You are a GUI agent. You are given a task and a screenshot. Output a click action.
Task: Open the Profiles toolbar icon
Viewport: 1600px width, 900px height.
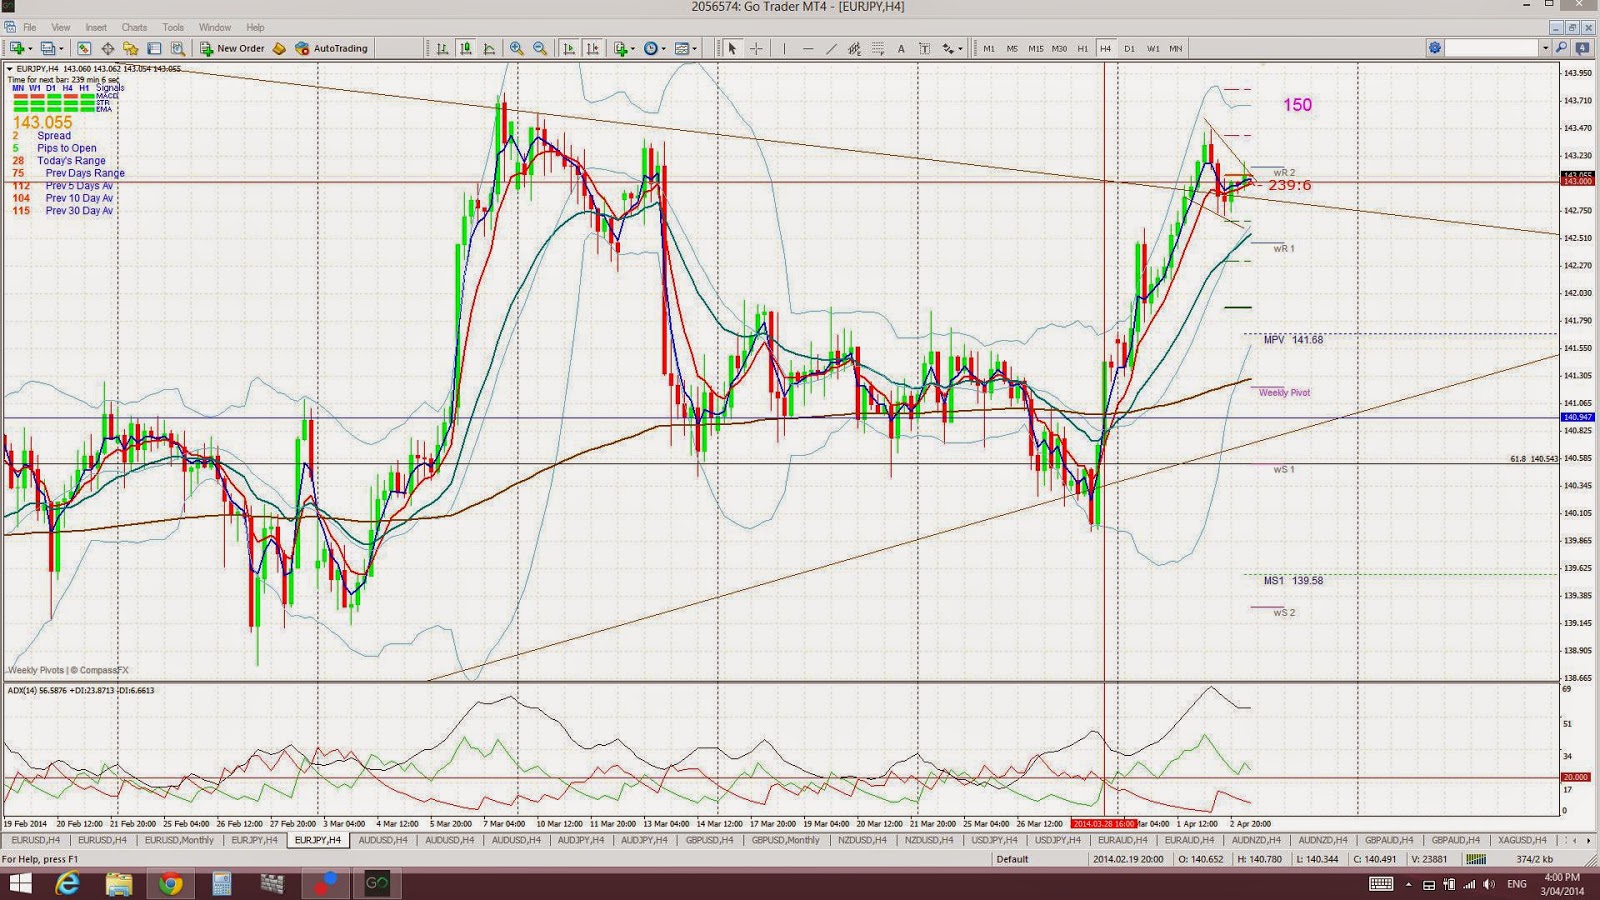pos(47,48)
